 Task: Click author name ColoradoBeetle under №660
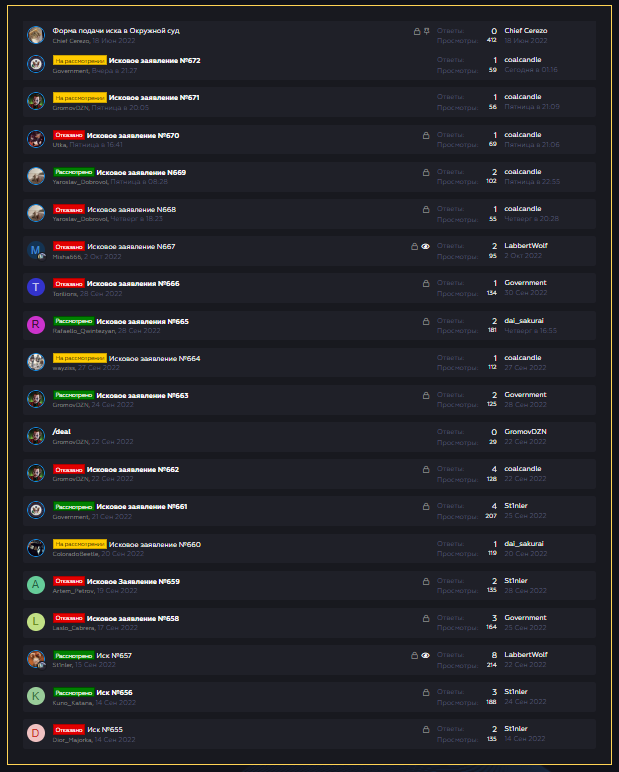76,554
